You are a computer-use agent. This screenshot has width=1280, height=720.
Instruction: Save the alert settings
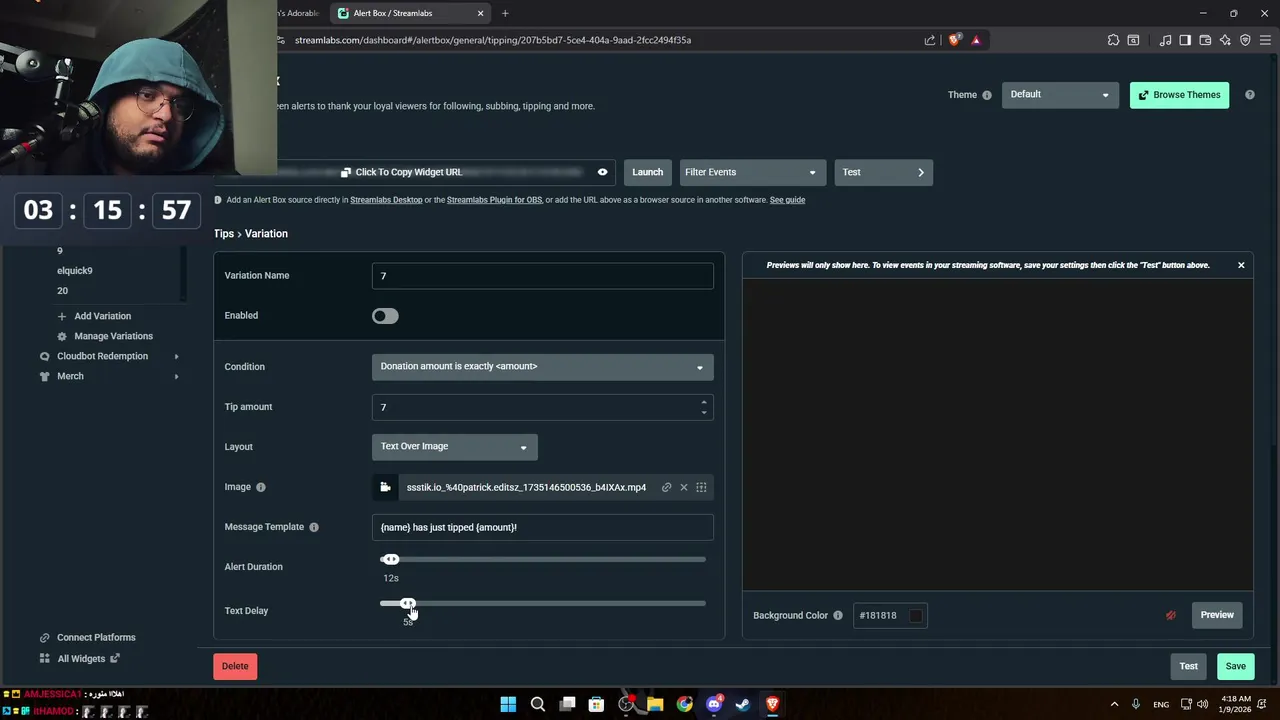pyautogui.click(x=1235, y=666)
